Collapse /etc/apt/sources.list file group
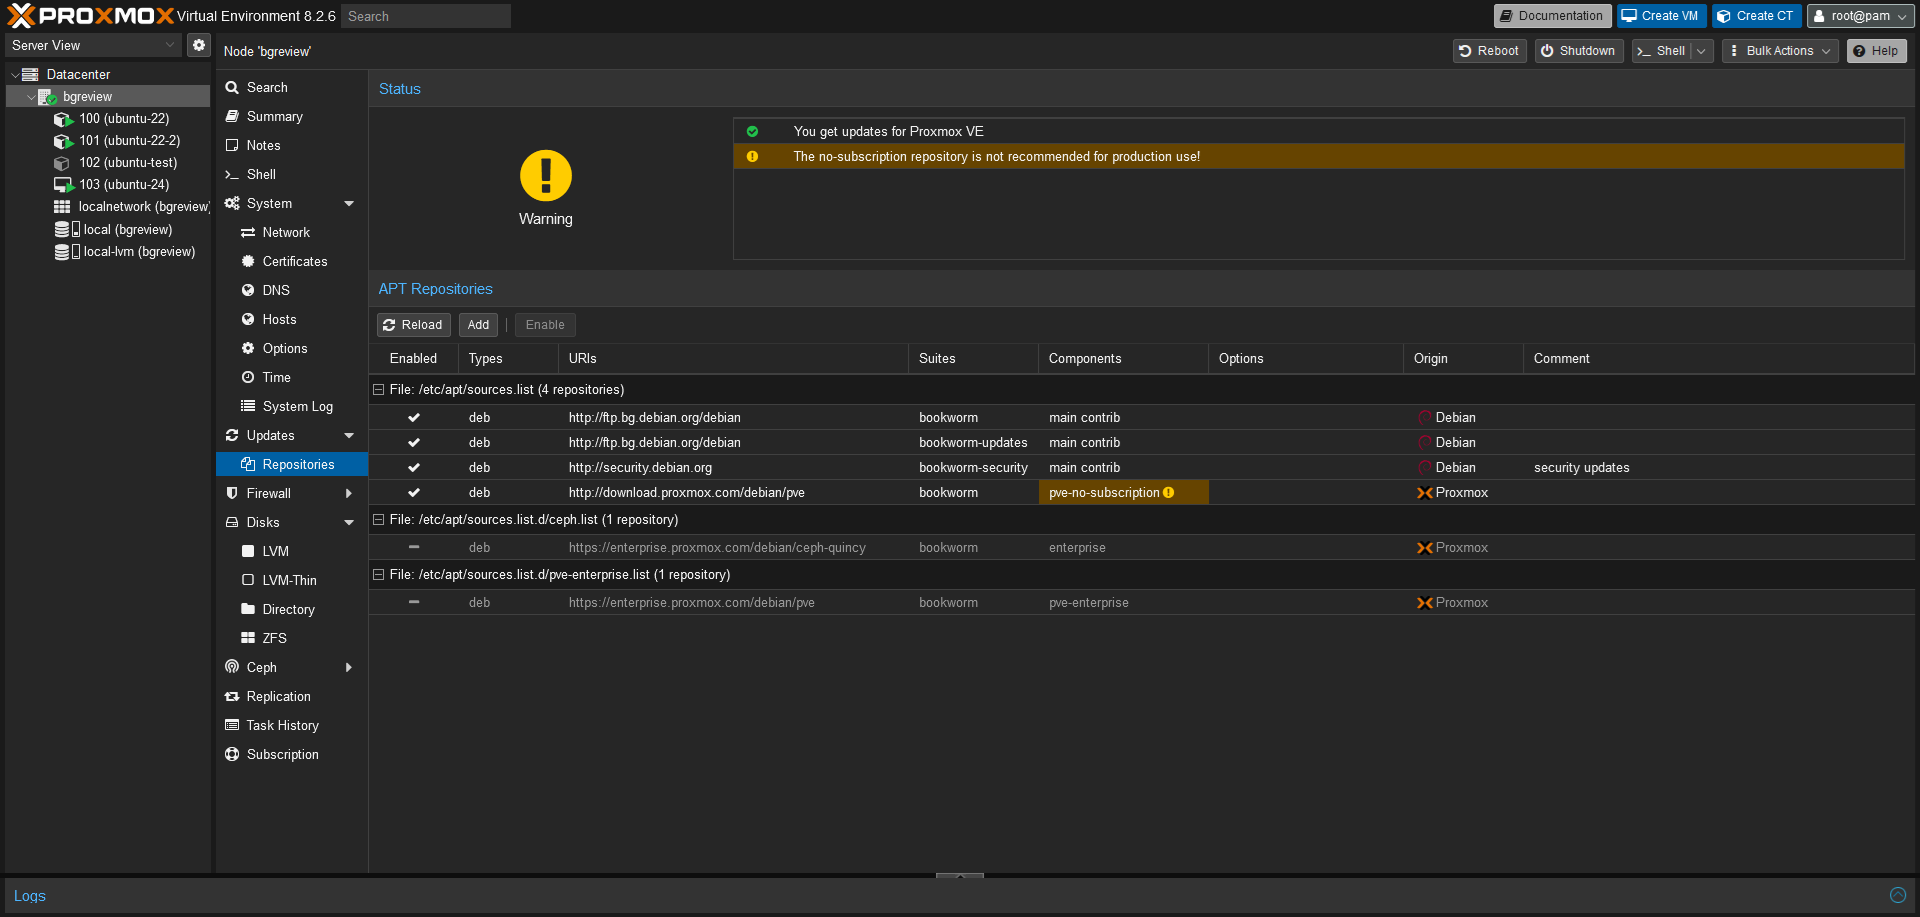This screenshot has height=917, width=1920. [379, 390]
